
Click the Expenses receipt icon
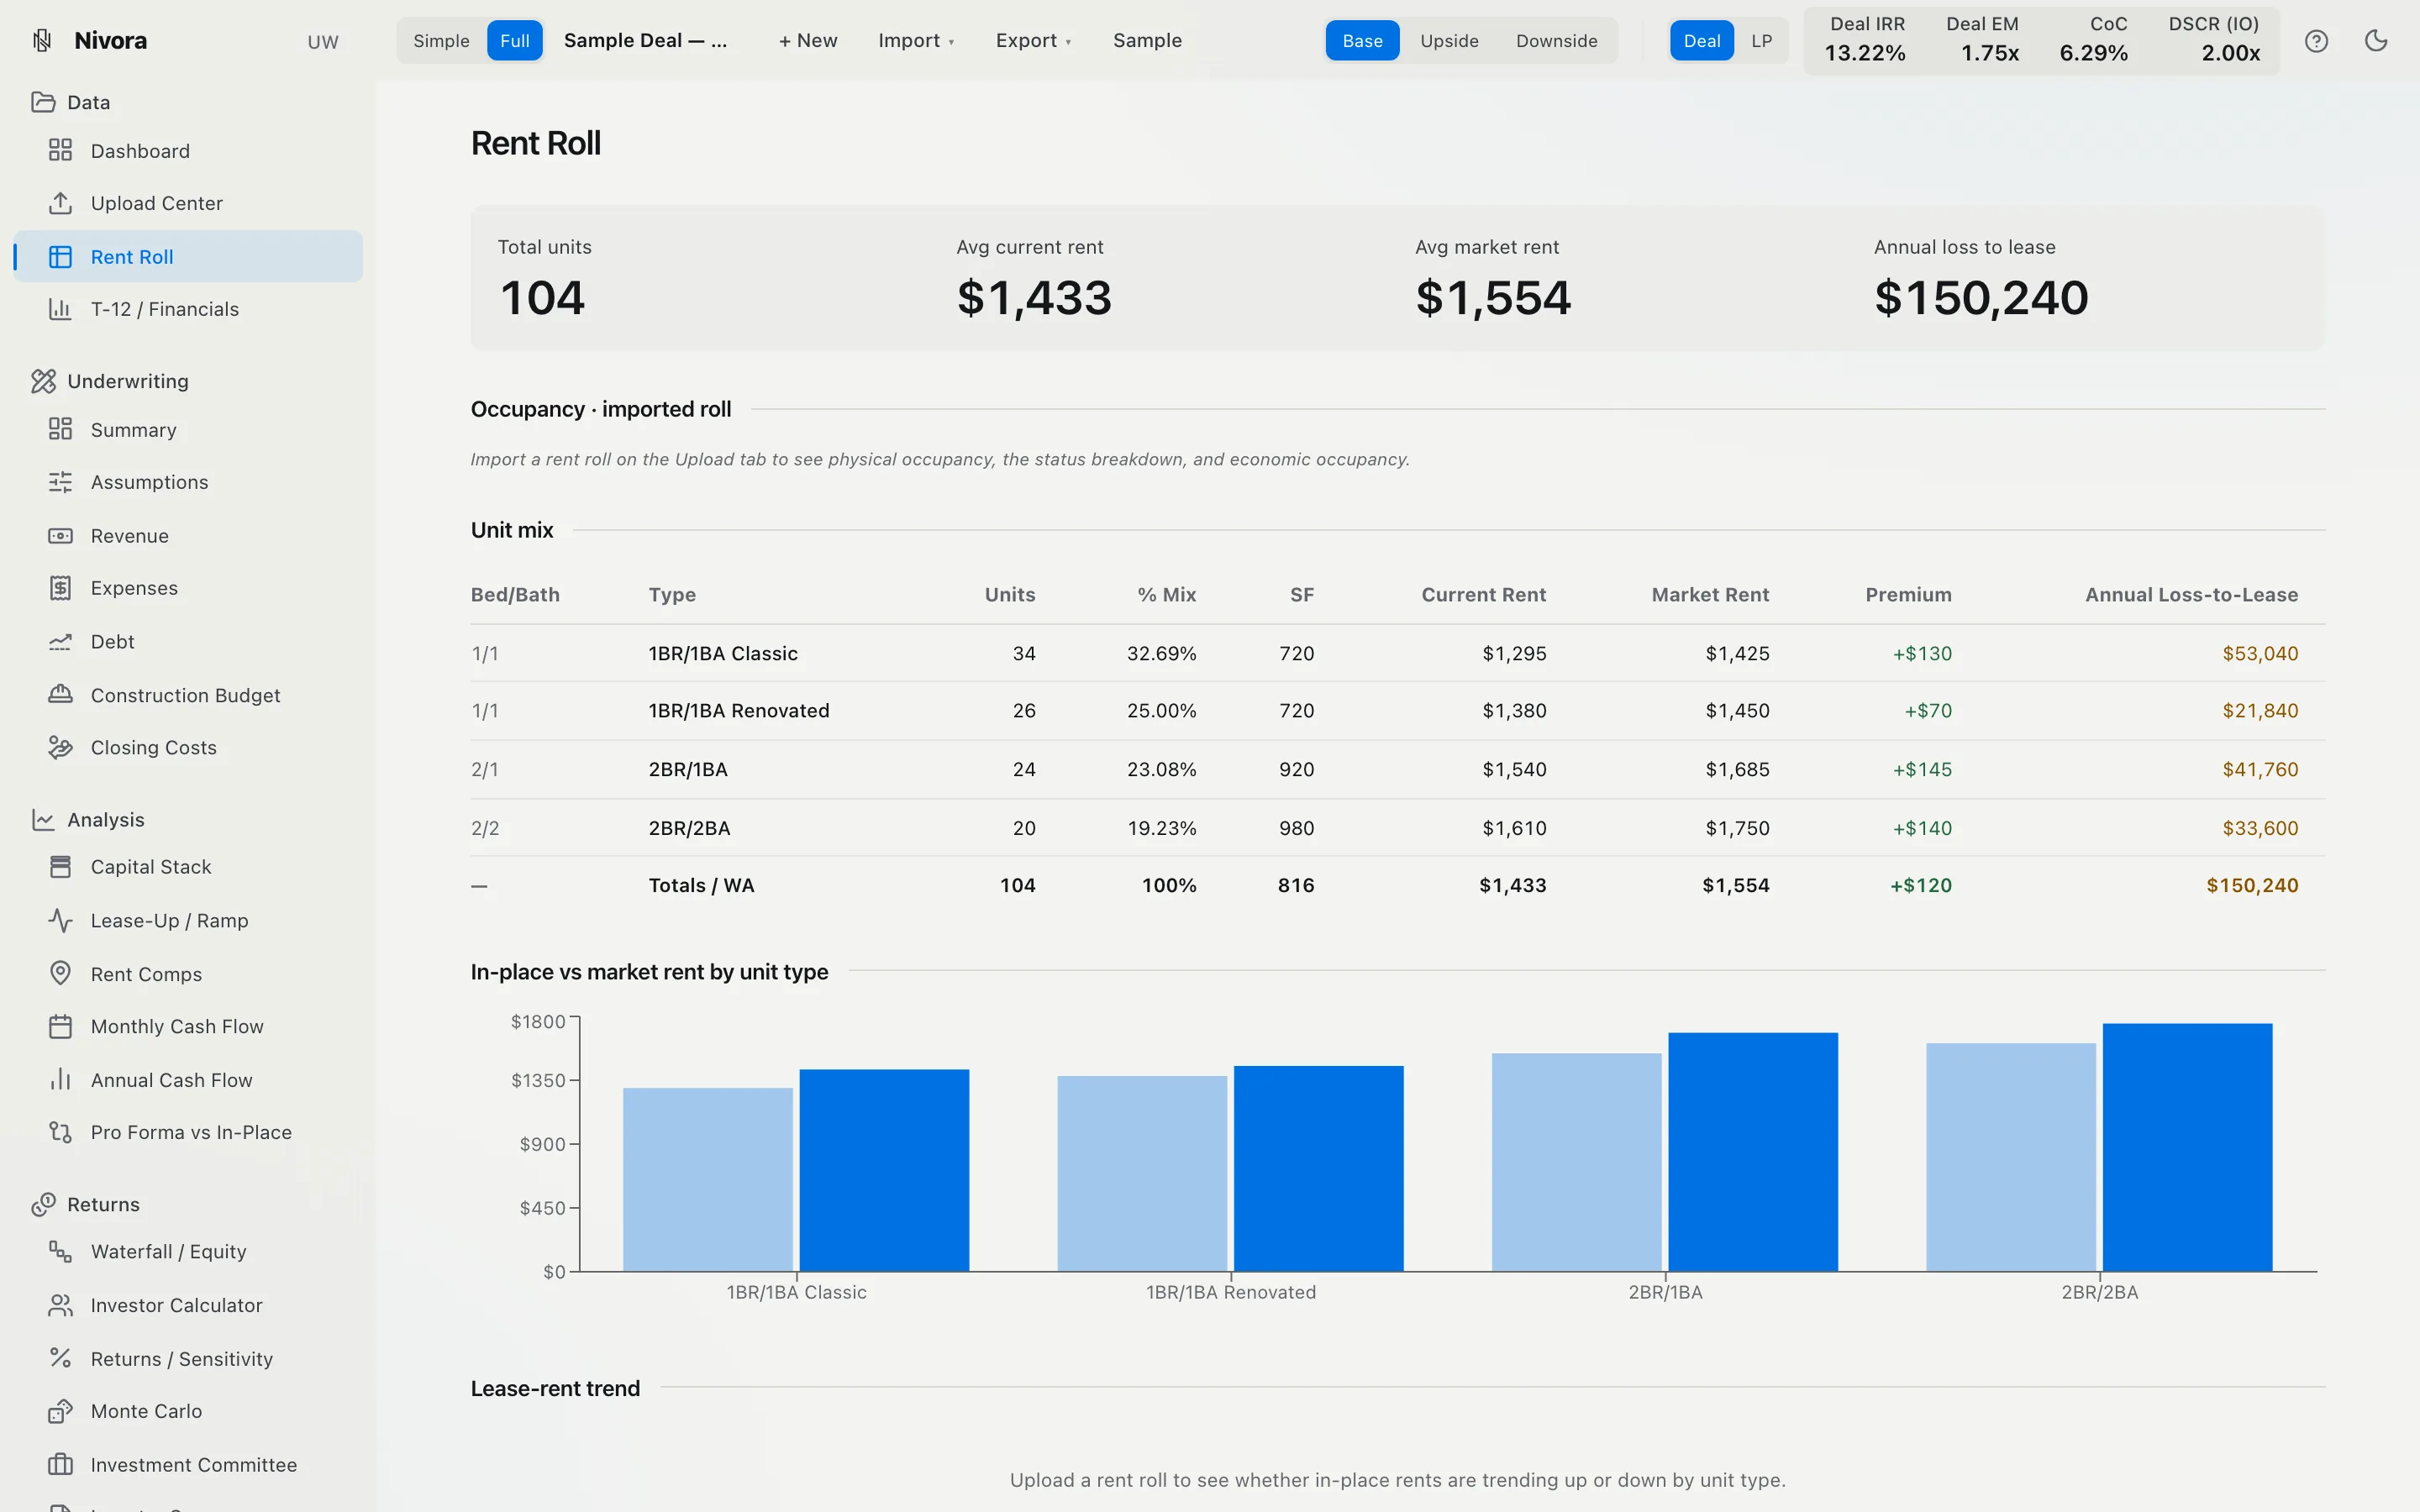click(60, 588)
